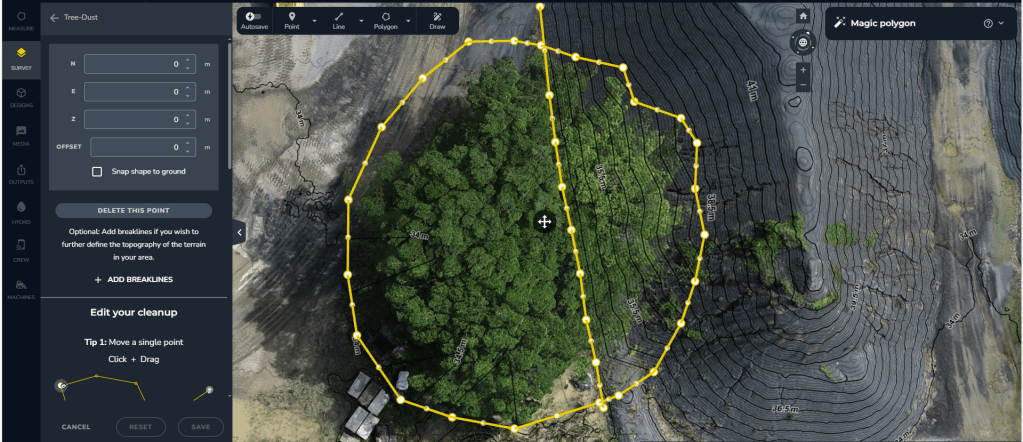Click the E coordinate input field
1023x442 pixels.
coord(140,92)
